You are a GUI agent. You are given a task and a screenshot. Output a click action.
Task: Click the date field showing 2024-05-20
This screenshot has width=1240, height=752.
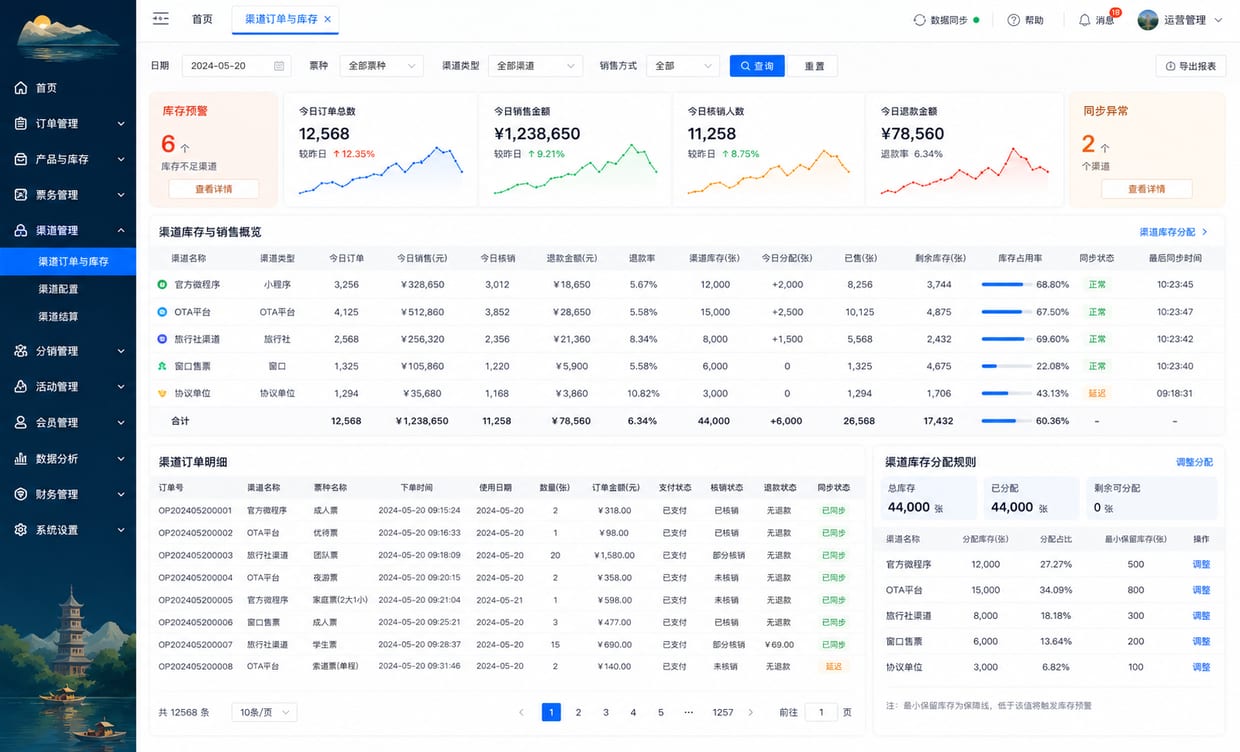[235, 66]
